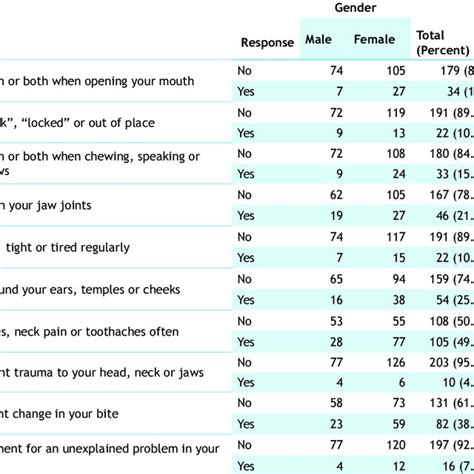
Task: Select the Female column header
Action: pos(374,39)
